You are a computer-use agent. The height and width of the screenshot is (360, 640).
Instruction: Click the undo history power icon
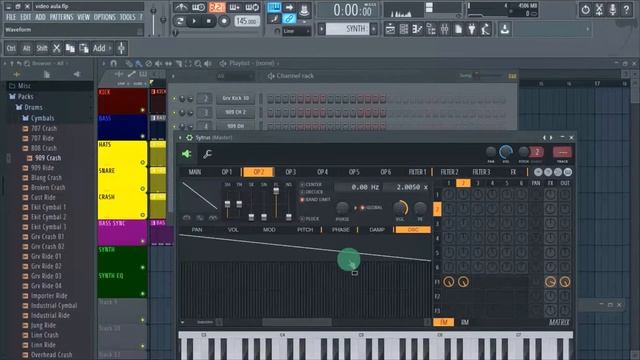tap(585, 9)
